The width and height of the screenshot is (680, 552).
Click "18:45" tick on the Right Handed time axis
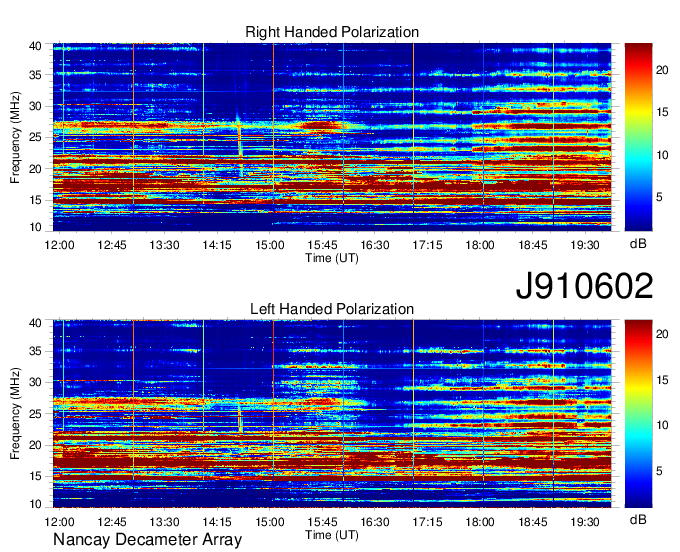[533, 245]
